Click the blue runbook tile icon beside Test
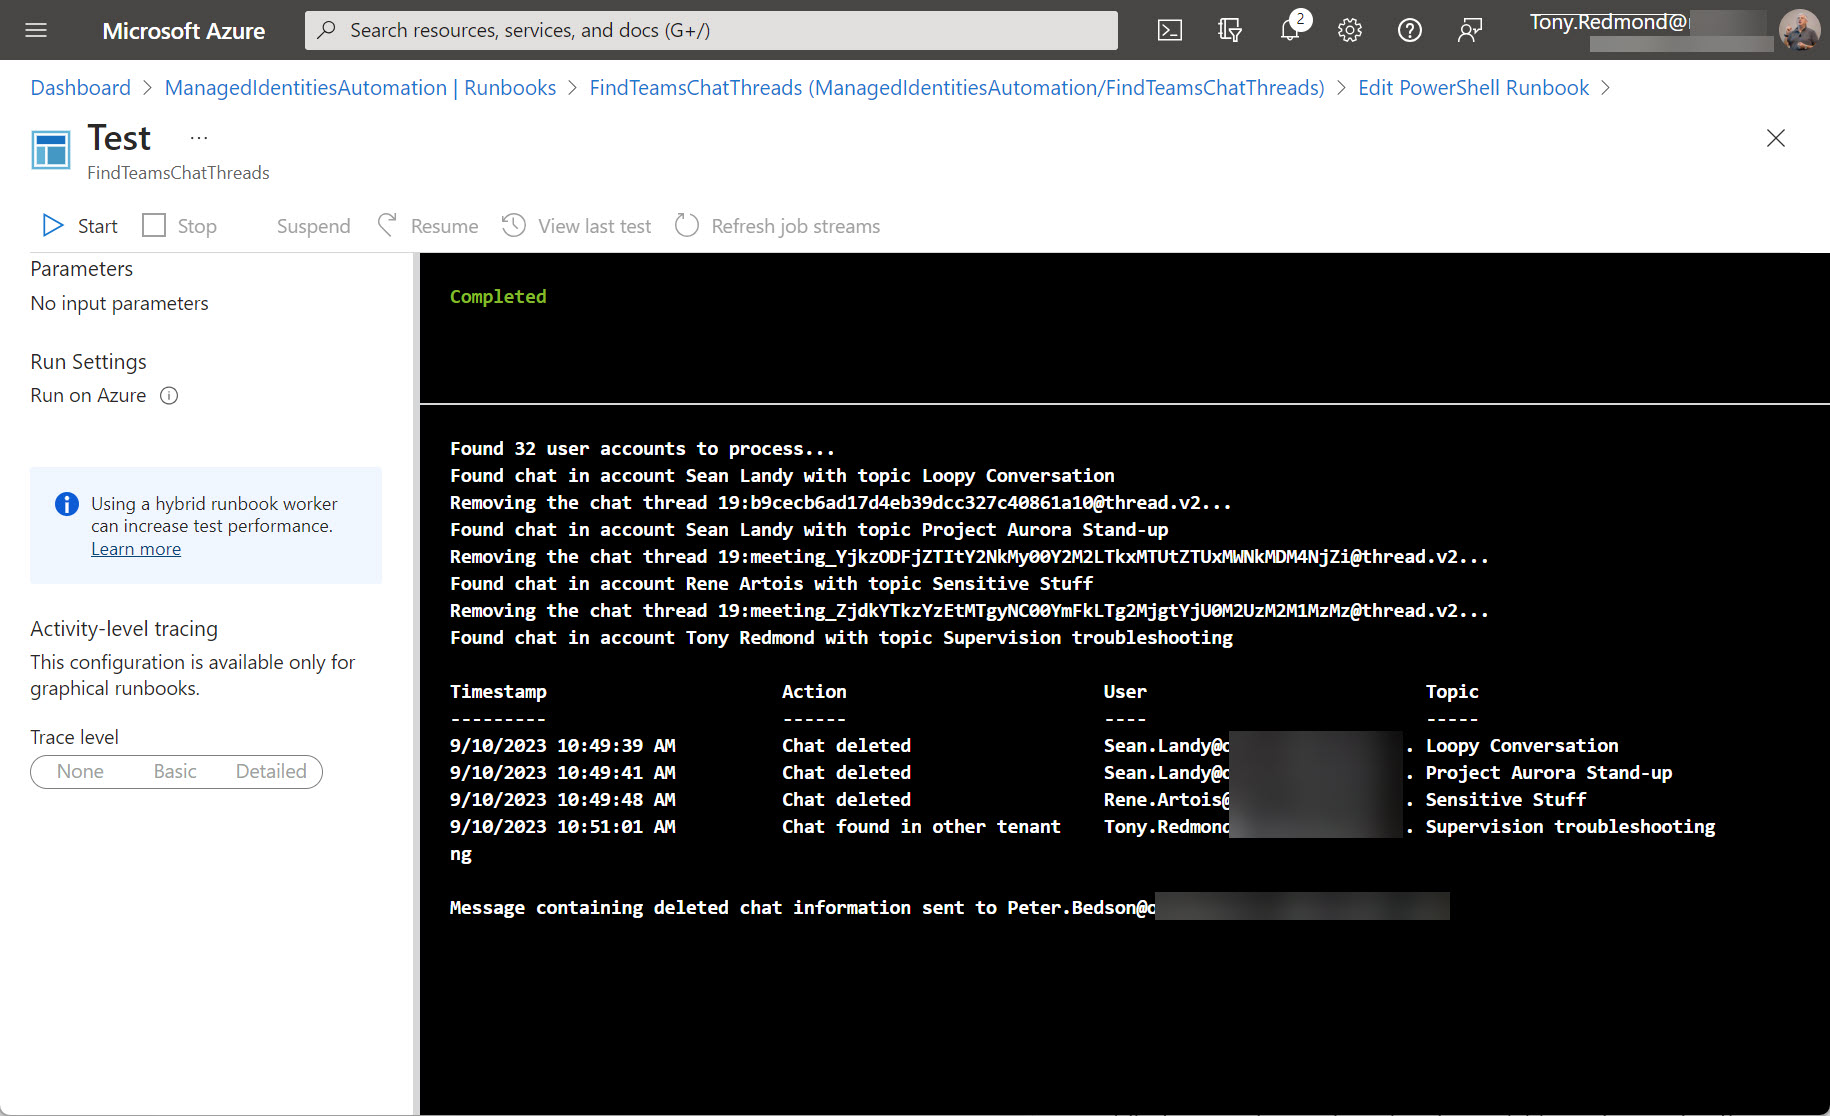The width and height of the screenshot is (1830, 1116). (50, 149)
